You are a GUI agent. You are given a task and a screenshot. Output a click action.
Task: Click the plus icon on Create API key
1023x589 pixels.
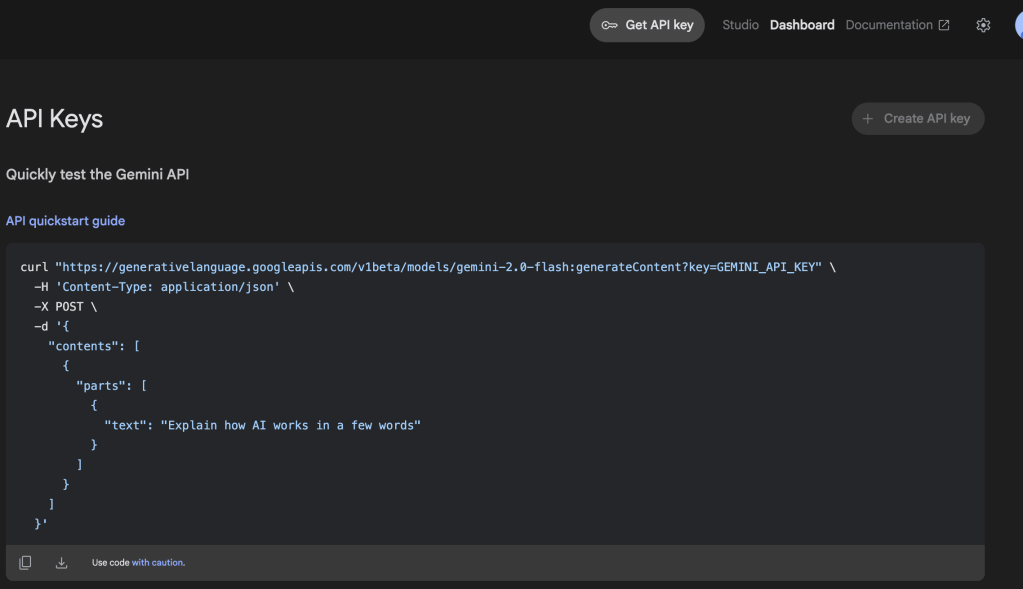[868, 118]
